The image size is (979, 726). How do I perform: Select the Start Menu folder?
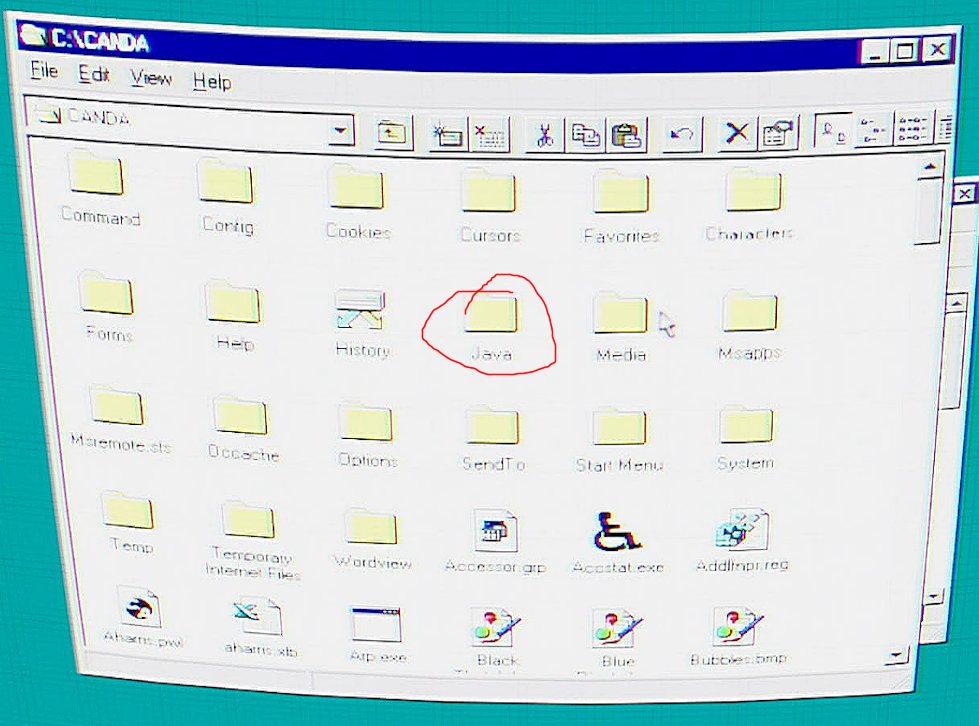click(619, 439)
